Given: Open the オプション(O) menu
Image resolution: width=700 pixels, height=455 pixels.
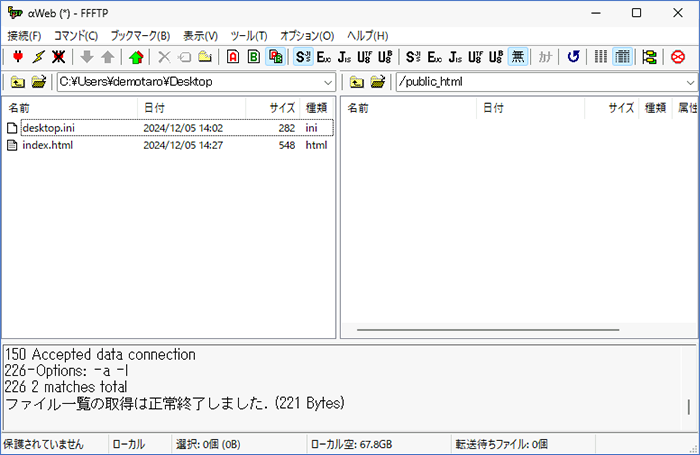Looking at the screenshot, I should point(307,35).
